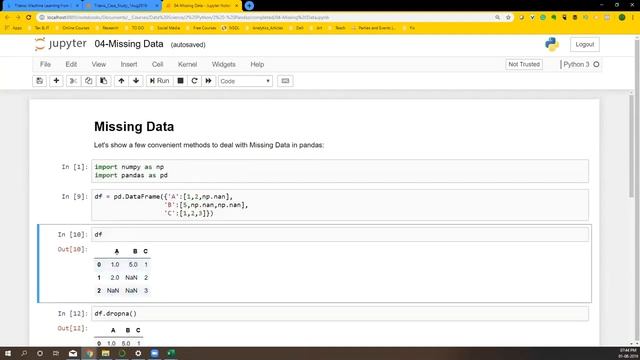Click into the df.dropna() code cell

coord(340,313)
